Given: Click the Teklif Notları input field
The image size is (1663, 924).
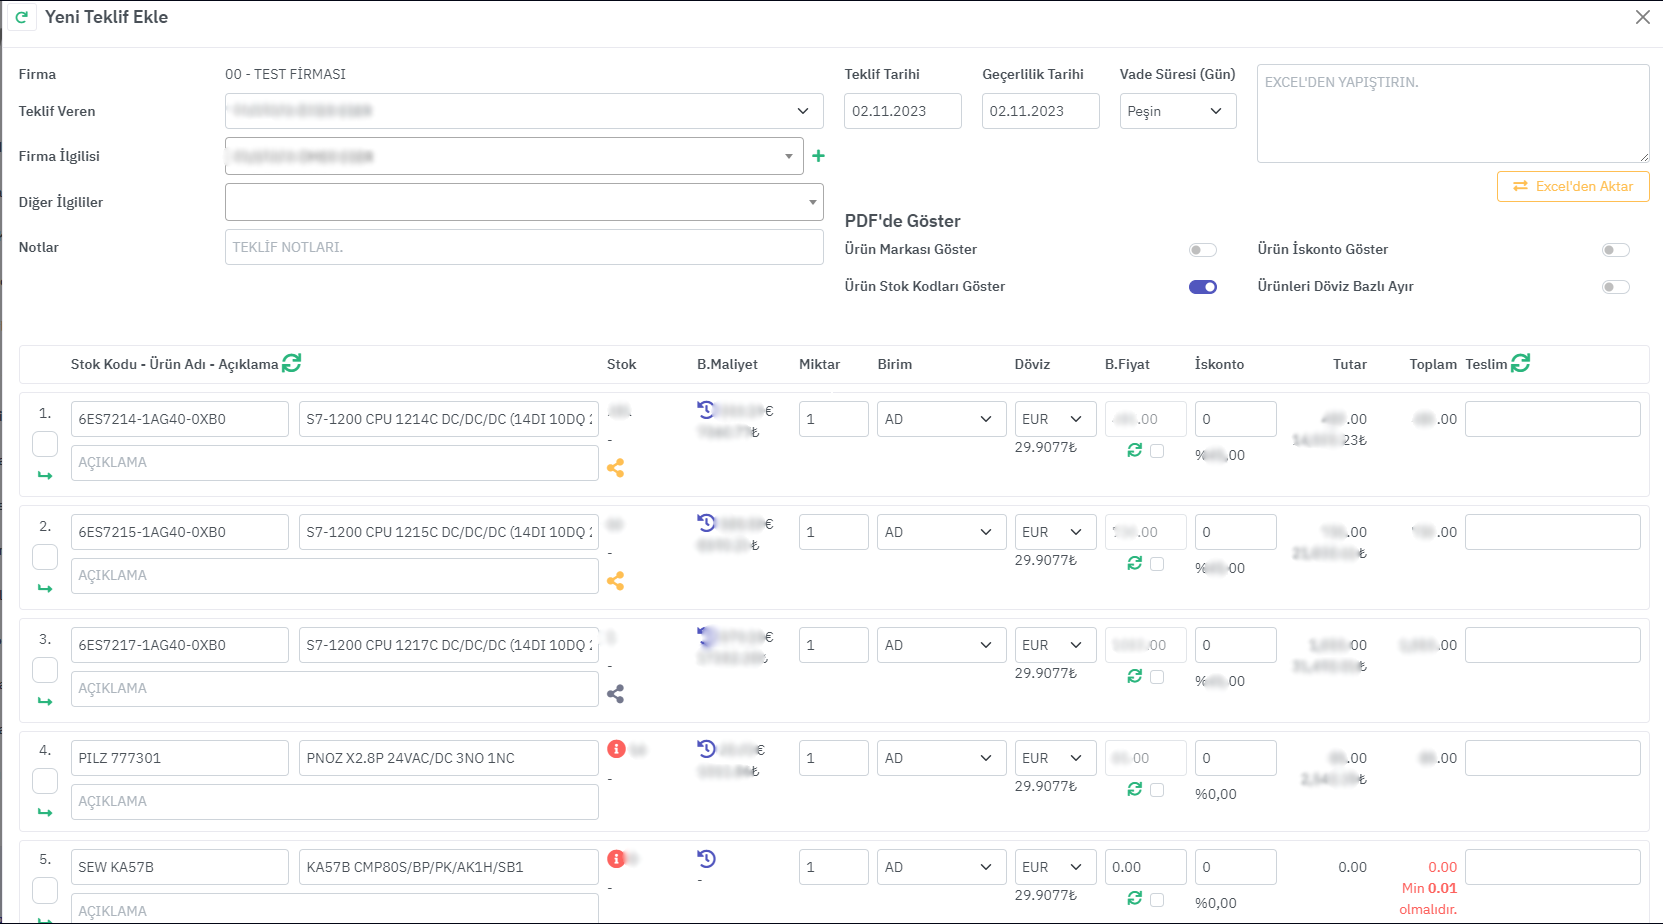Looking at the screenshot, I should click(x=523, y=247).
